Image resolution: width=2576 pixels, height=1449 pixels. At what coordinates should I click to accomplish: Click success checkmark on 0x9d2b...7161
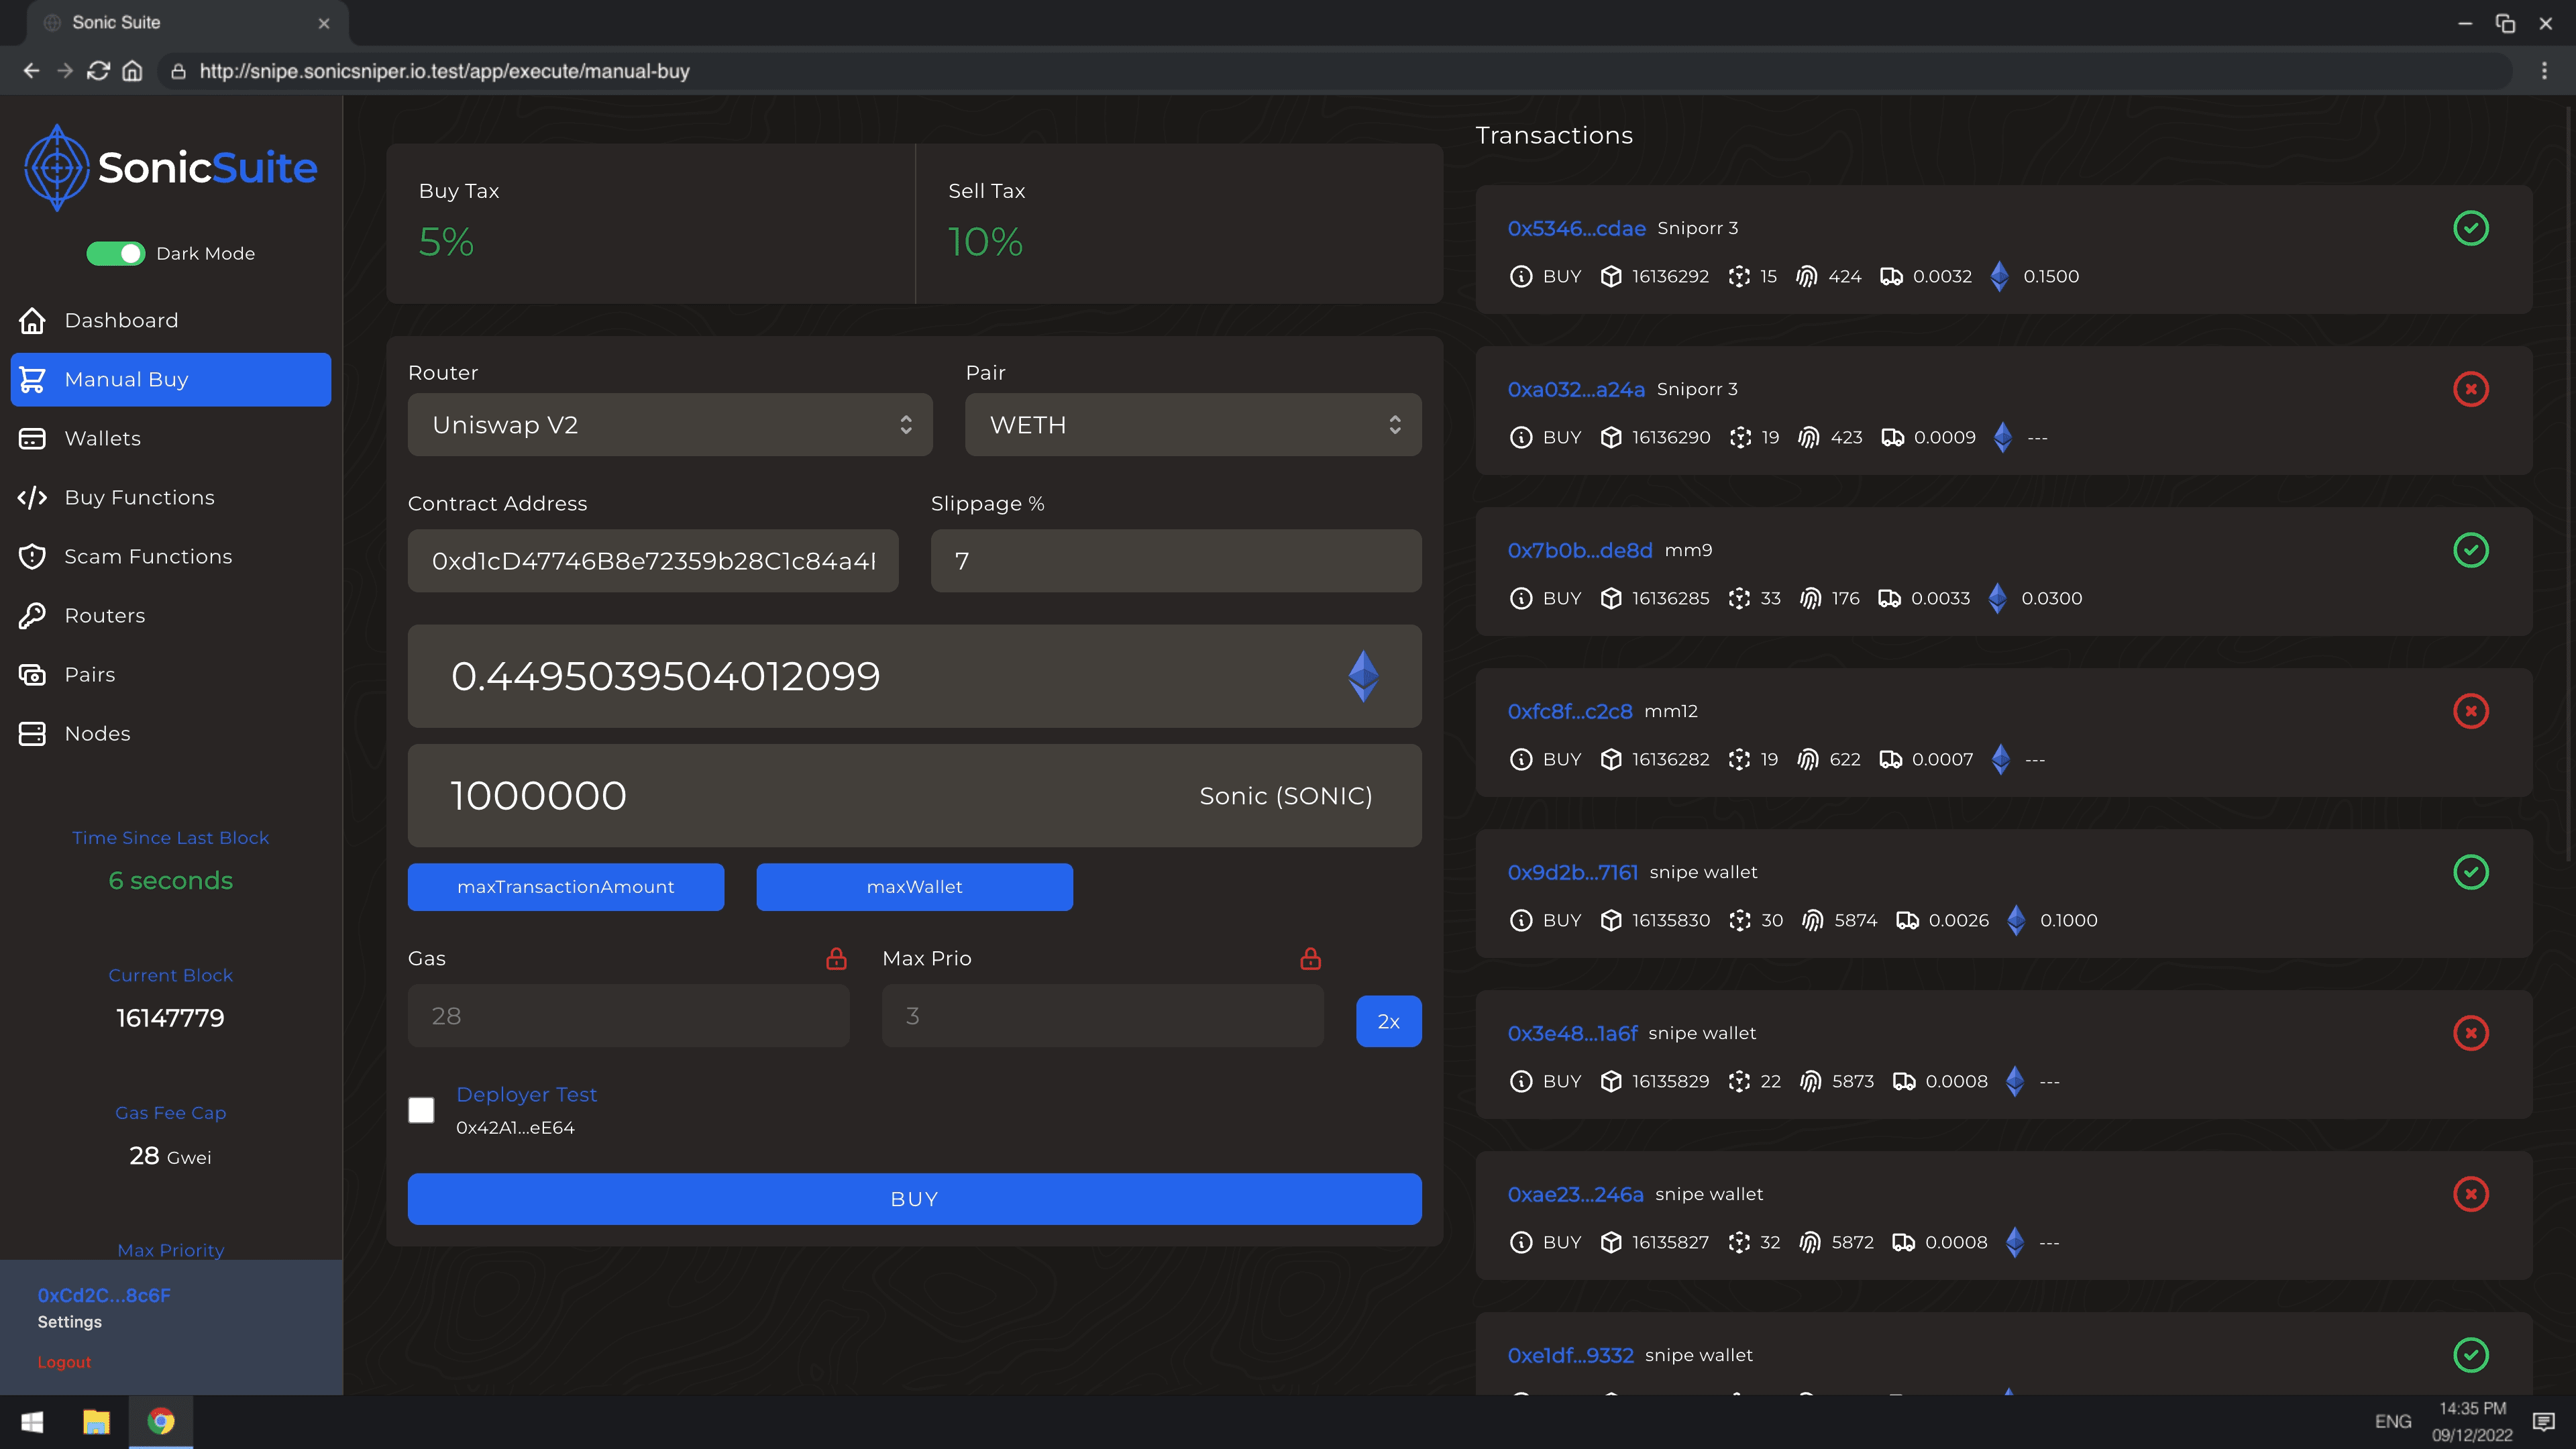[x=2470, y=872]
